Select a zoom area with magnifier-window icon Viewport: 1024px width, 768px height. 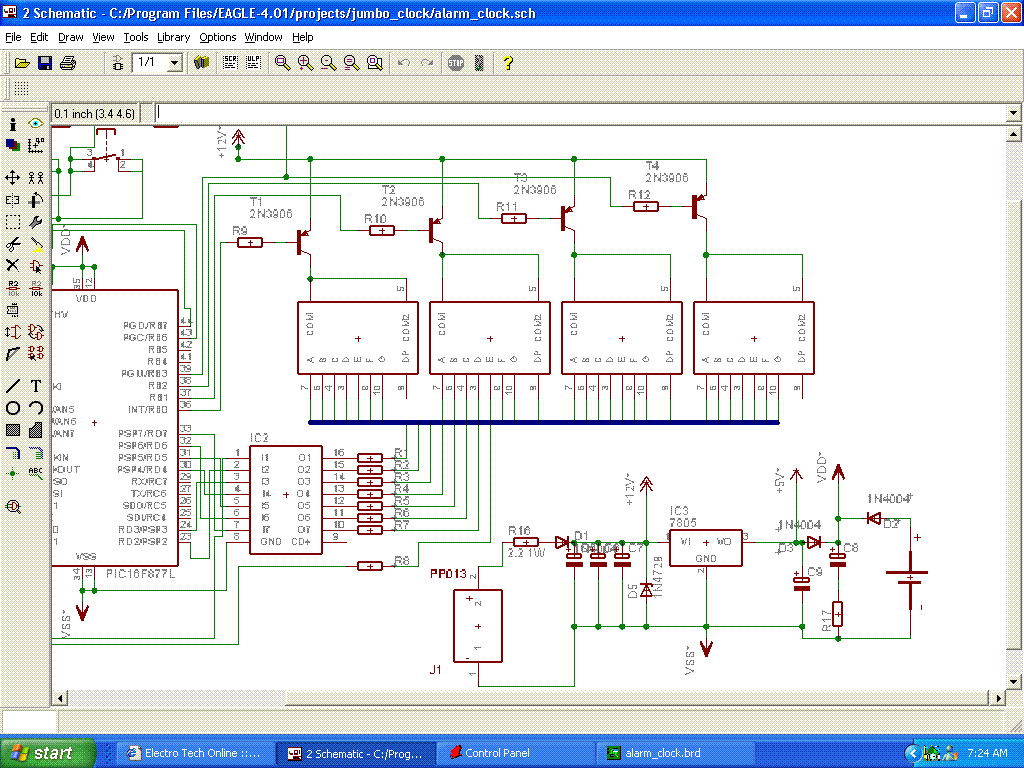pos(374,63)
